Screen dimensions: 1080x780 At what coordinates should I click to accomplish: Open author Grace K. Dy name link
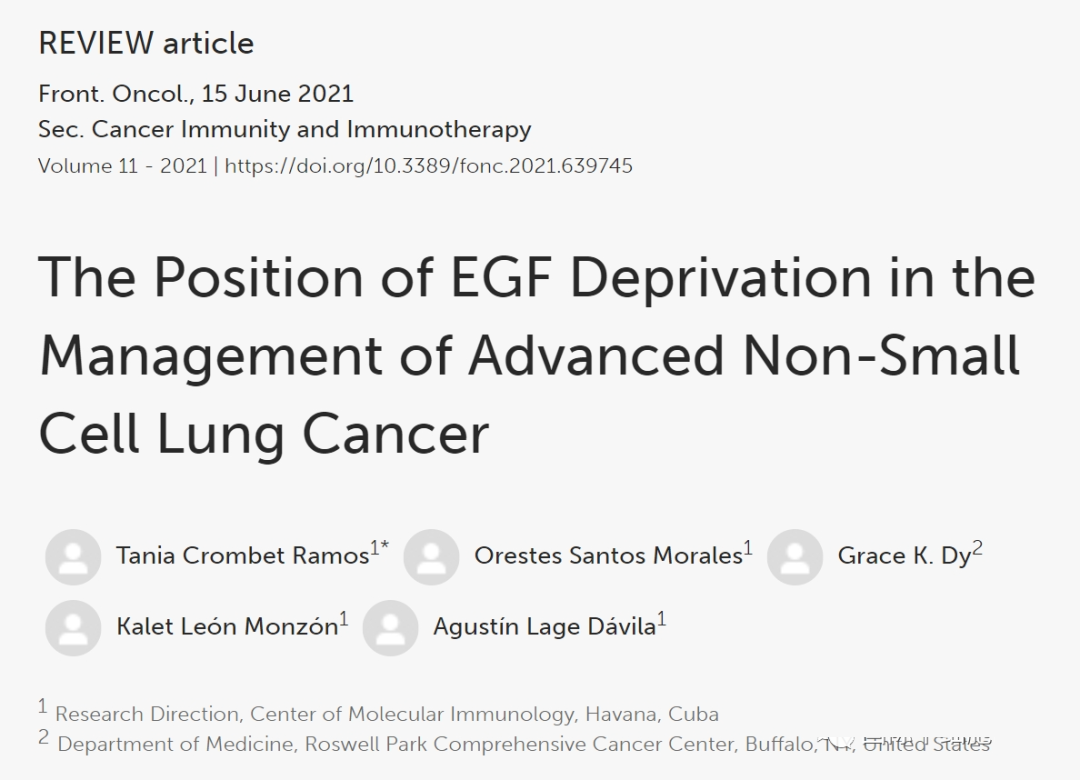904,555
